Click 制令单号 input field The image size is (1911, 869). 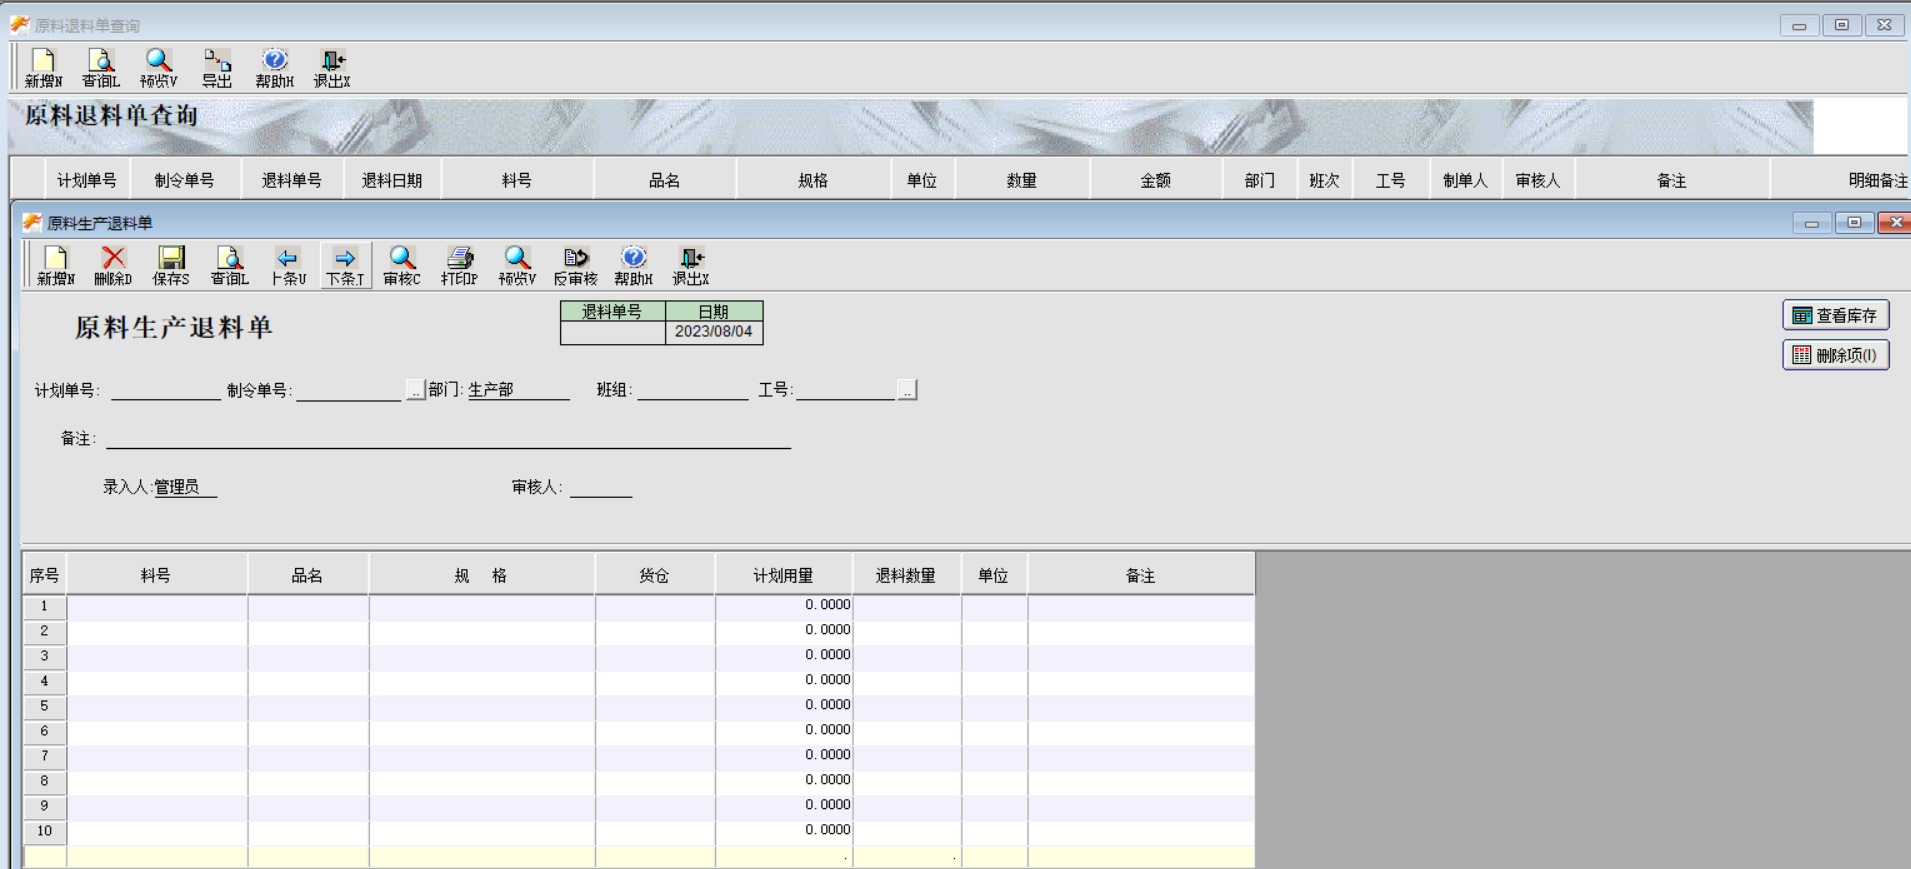pyautogui.click(x=349, y=390)
